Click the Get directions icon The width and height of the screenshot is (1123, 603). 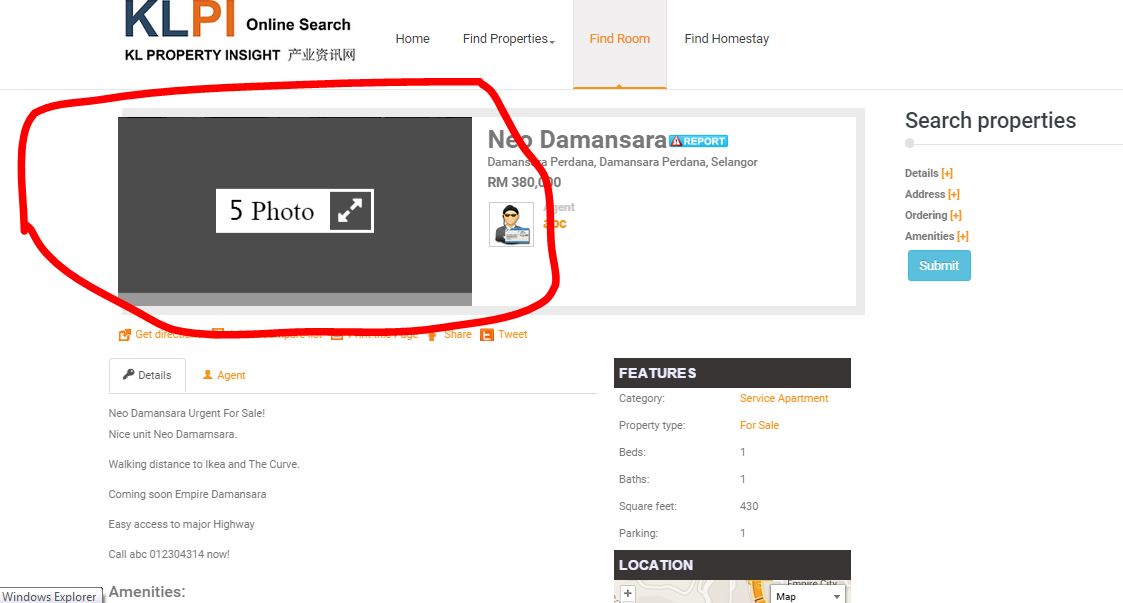(125, 335)
